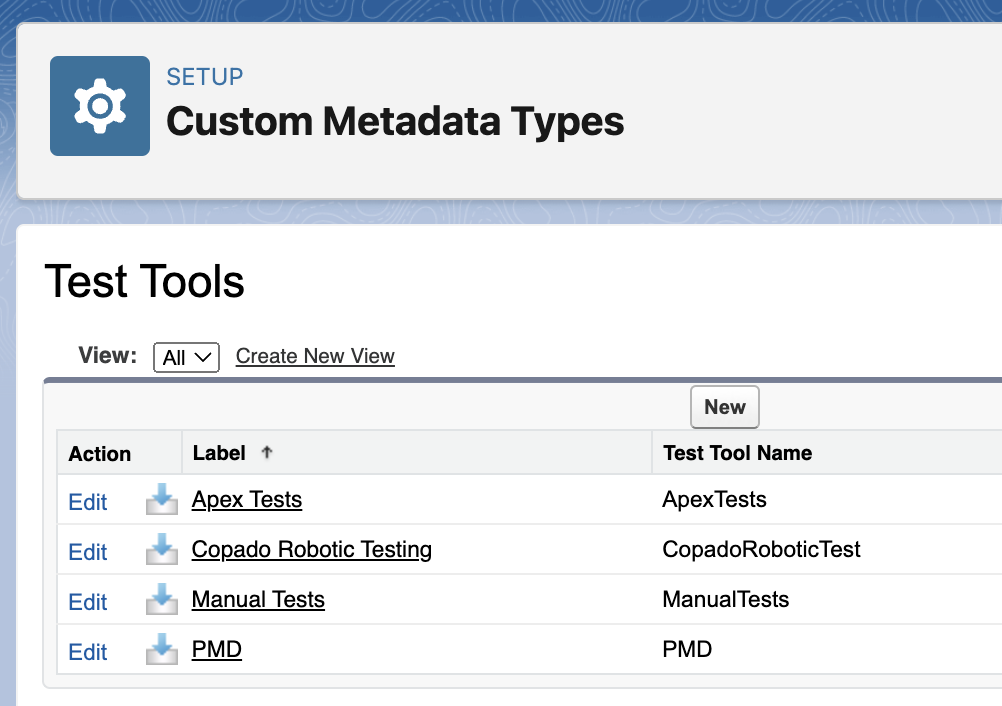The image size is (1002, 706).
Task: Edit the Copado Robotic Testing record
Action: [x=88, y=552]
